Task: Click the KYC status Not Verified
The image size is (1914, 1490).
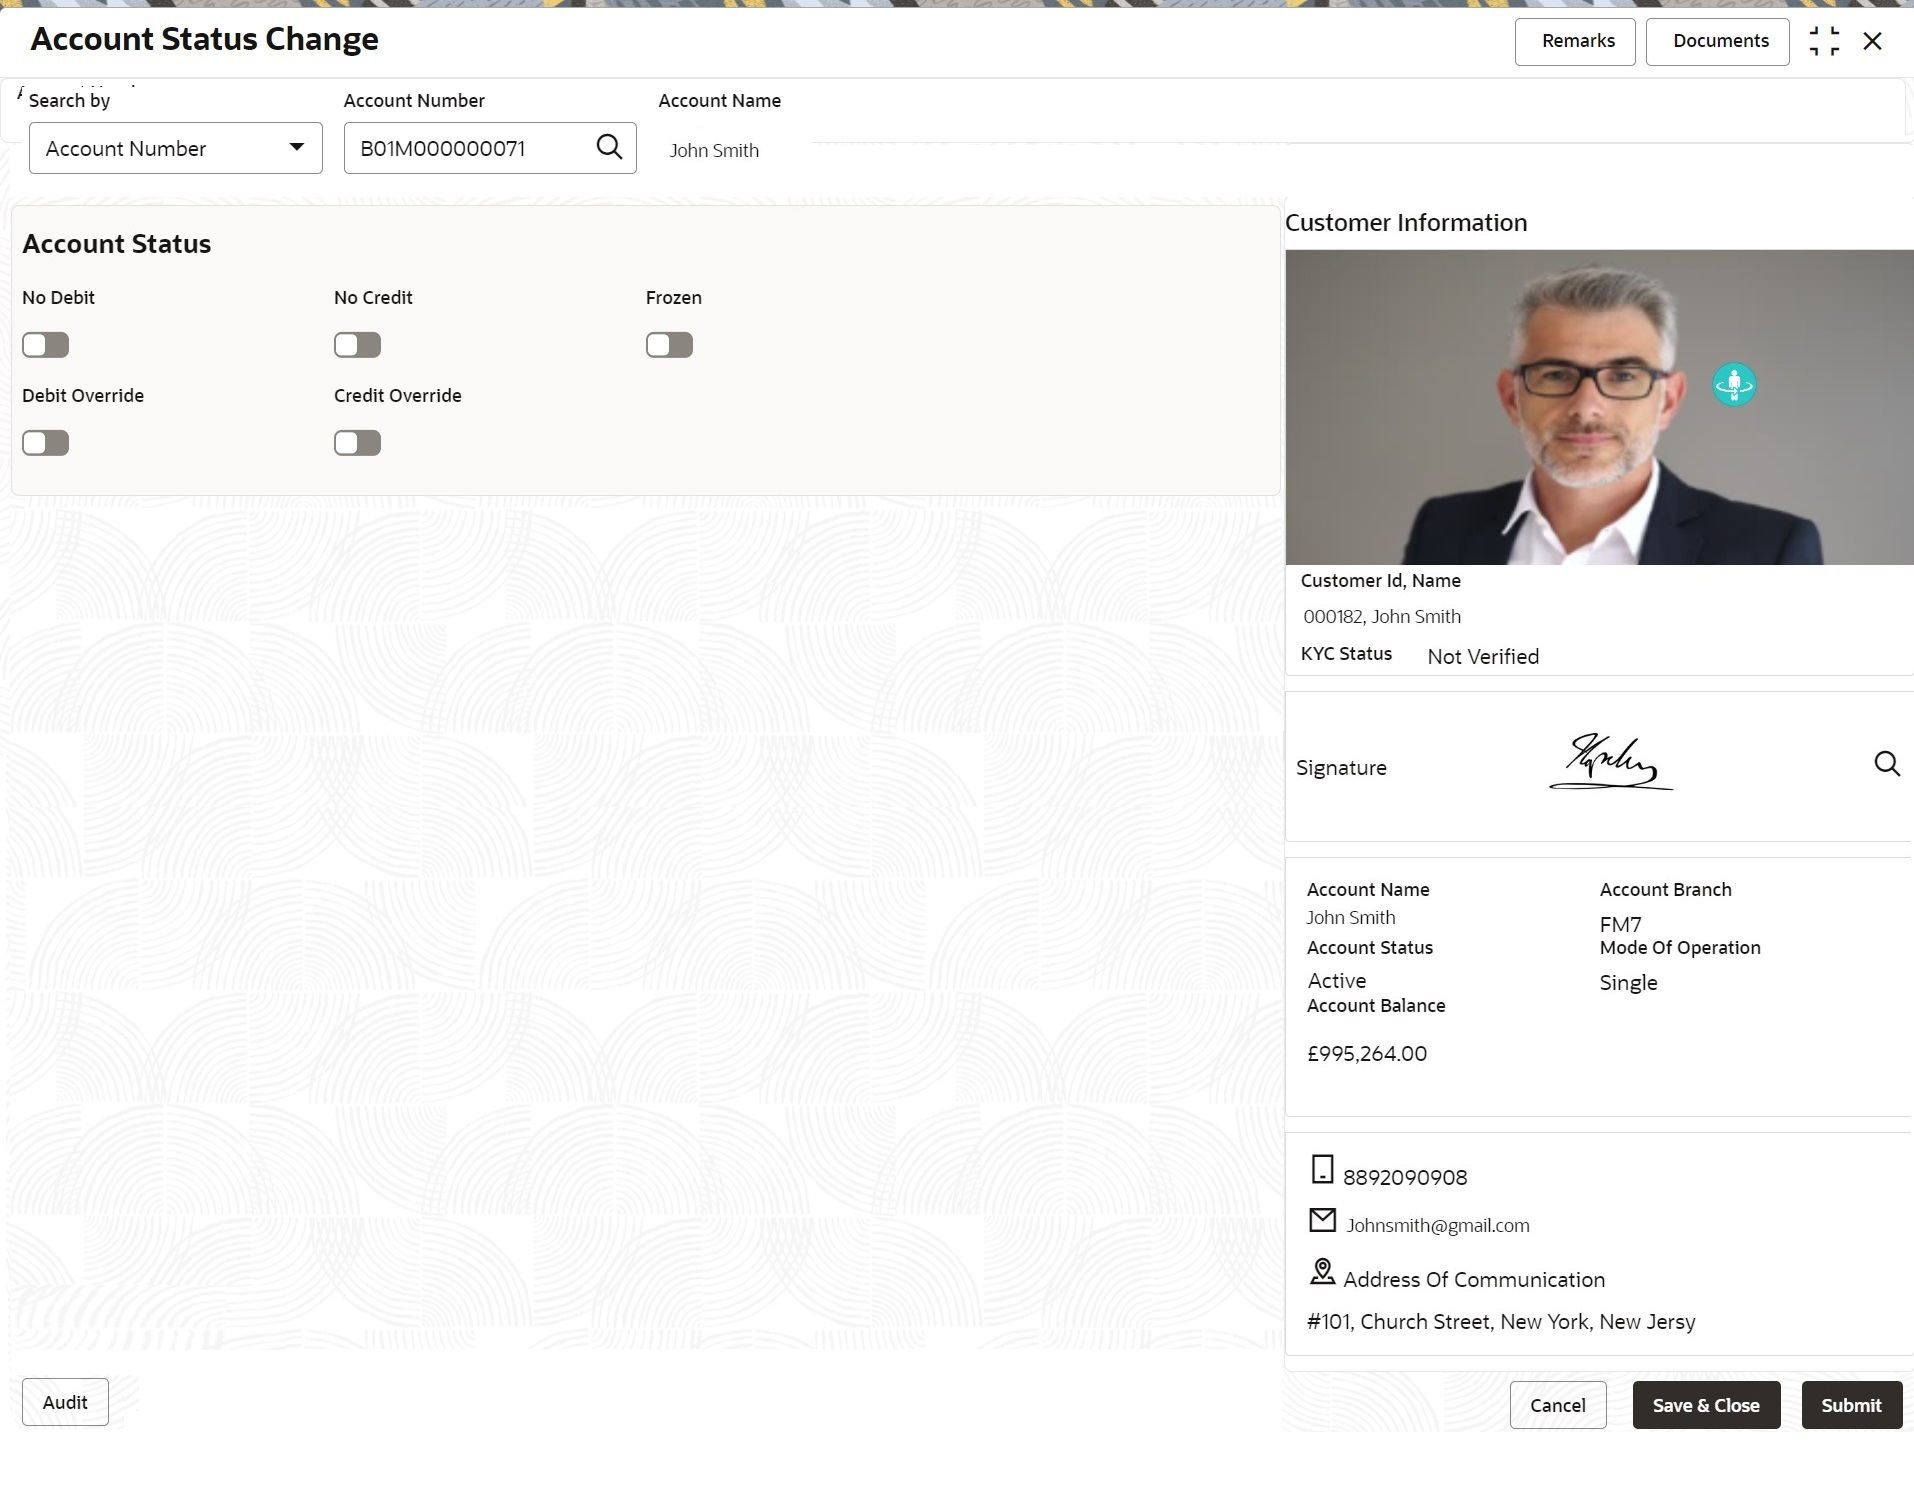Action: 1483,656
